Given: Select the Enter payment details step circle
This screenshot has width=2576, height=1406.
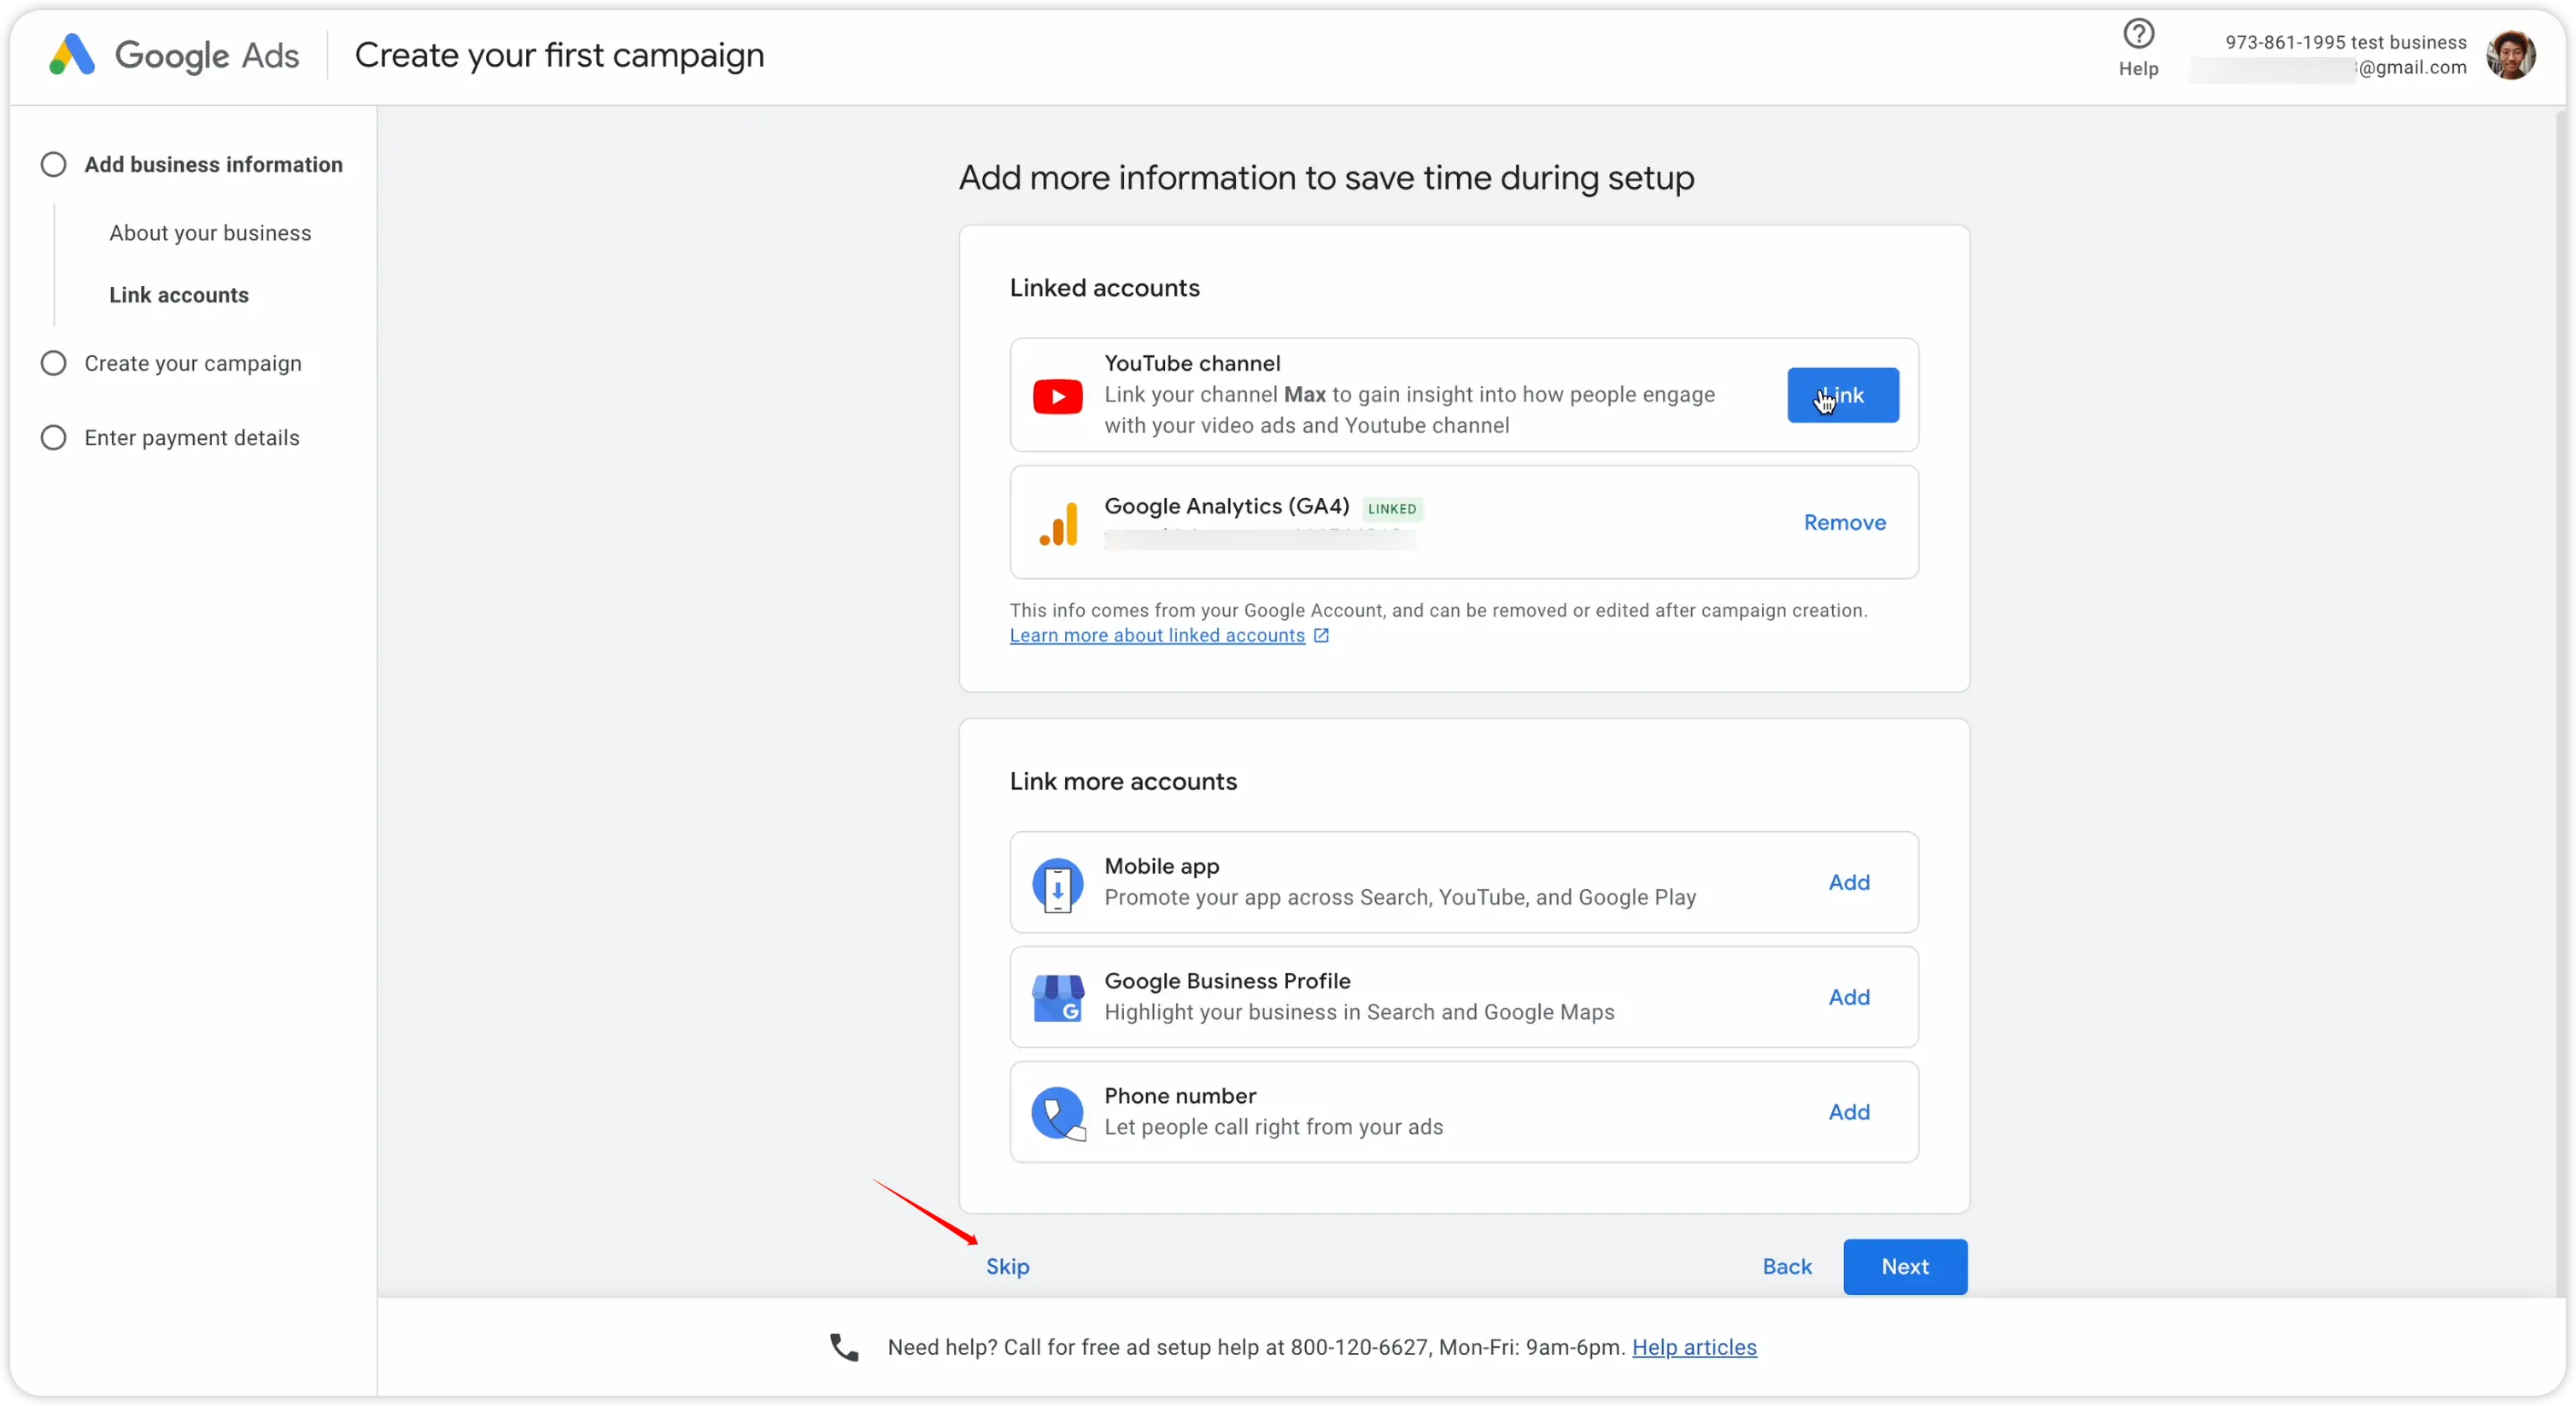Looking at the screenshot, I should tap(54, 437).
